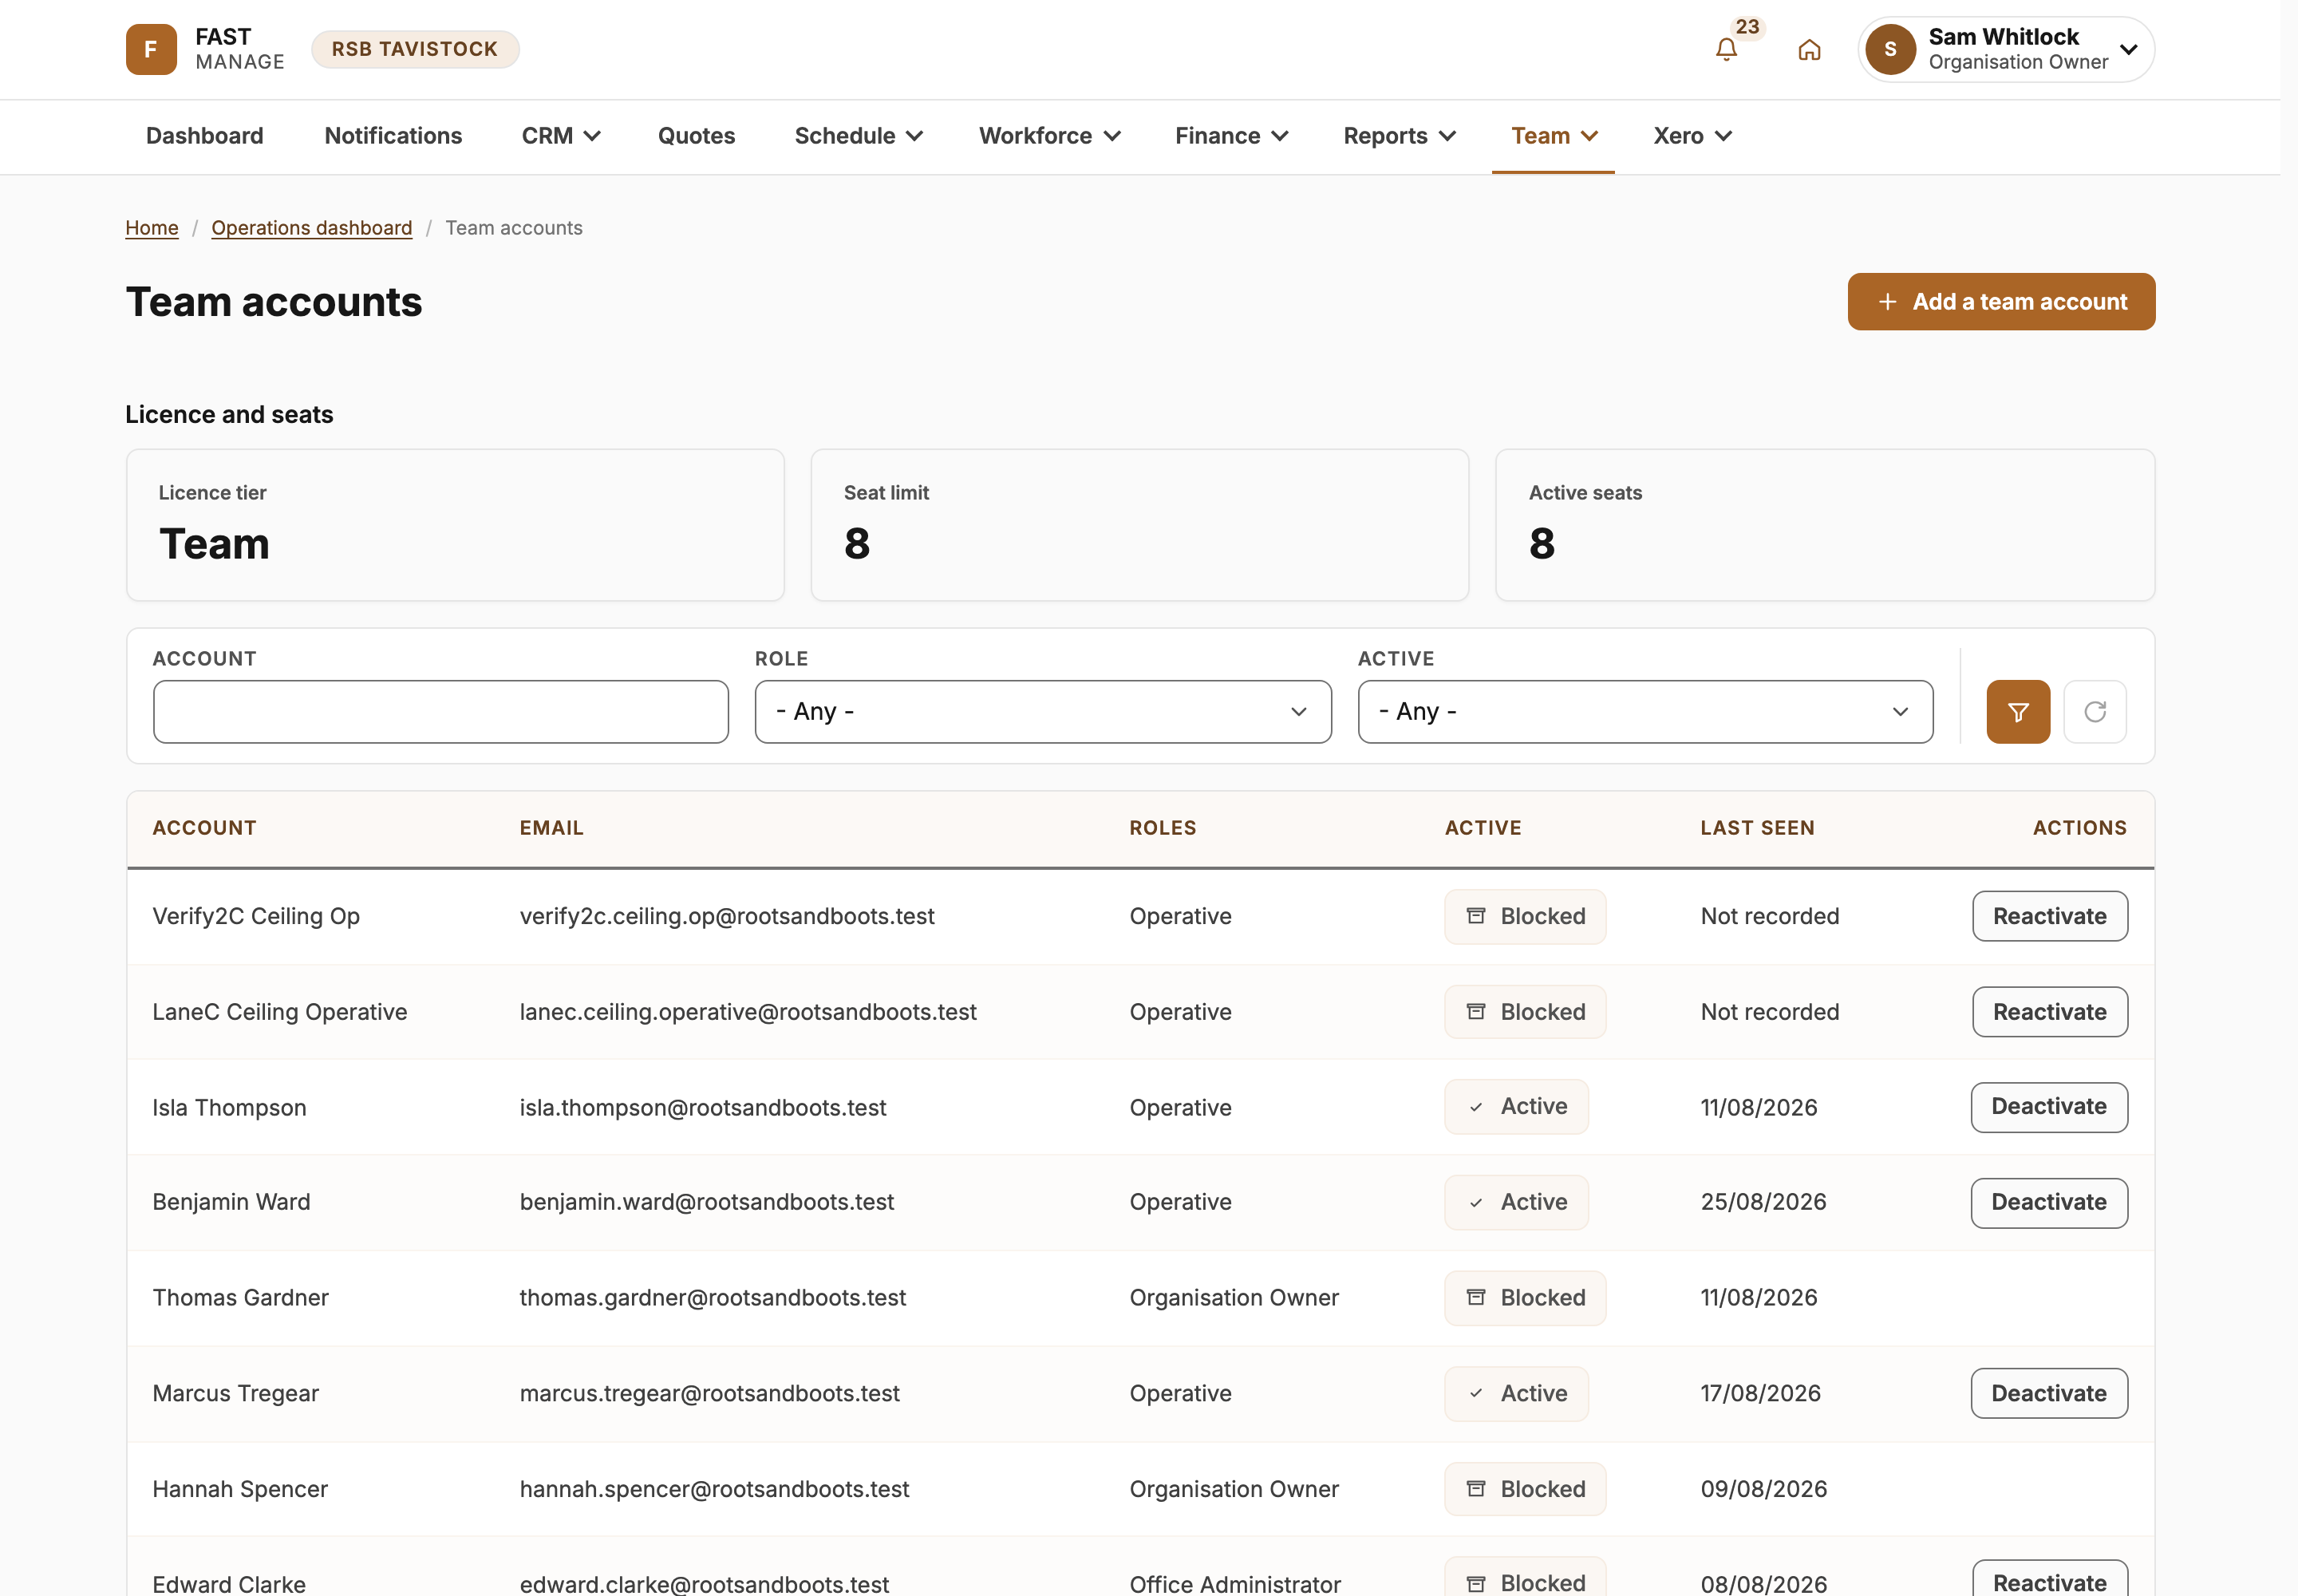This screenshot has width=2298, height=1596.
Task: Click Blocked status badge for LaneC Ceiling Operative
Action: coord(1525,1012)
